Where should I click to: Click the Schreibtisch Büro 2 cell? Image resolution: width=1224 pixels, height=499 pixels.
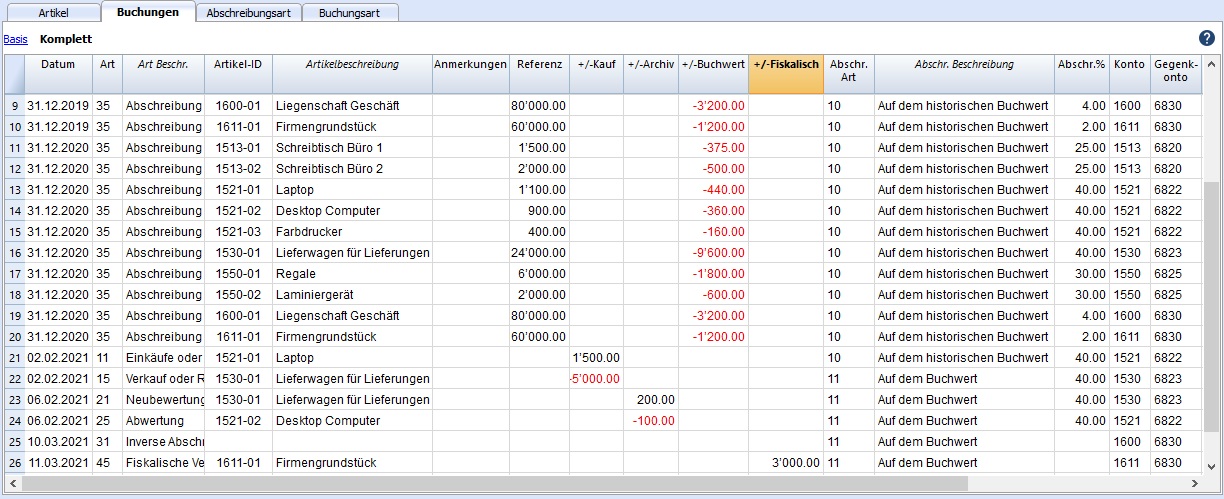352,168
